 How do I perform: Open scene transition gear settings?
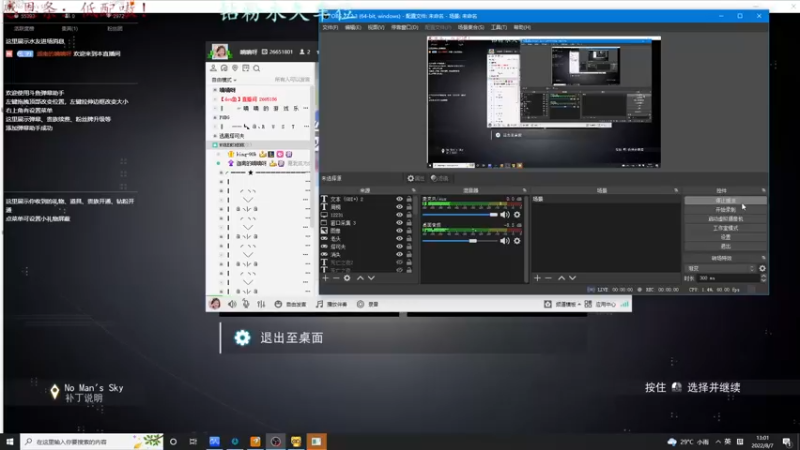[762, 268]
